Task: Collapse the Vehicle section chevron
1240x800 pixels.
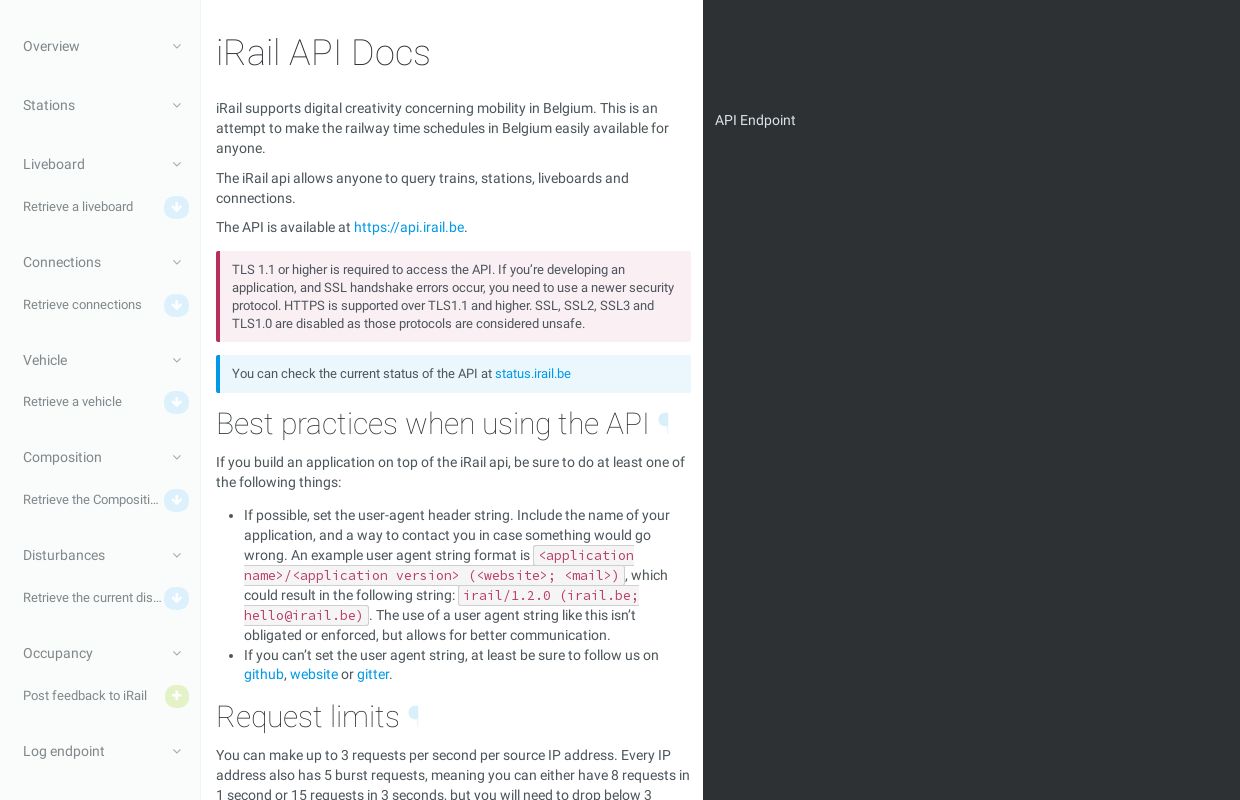Action: click(x=177, y=360)
